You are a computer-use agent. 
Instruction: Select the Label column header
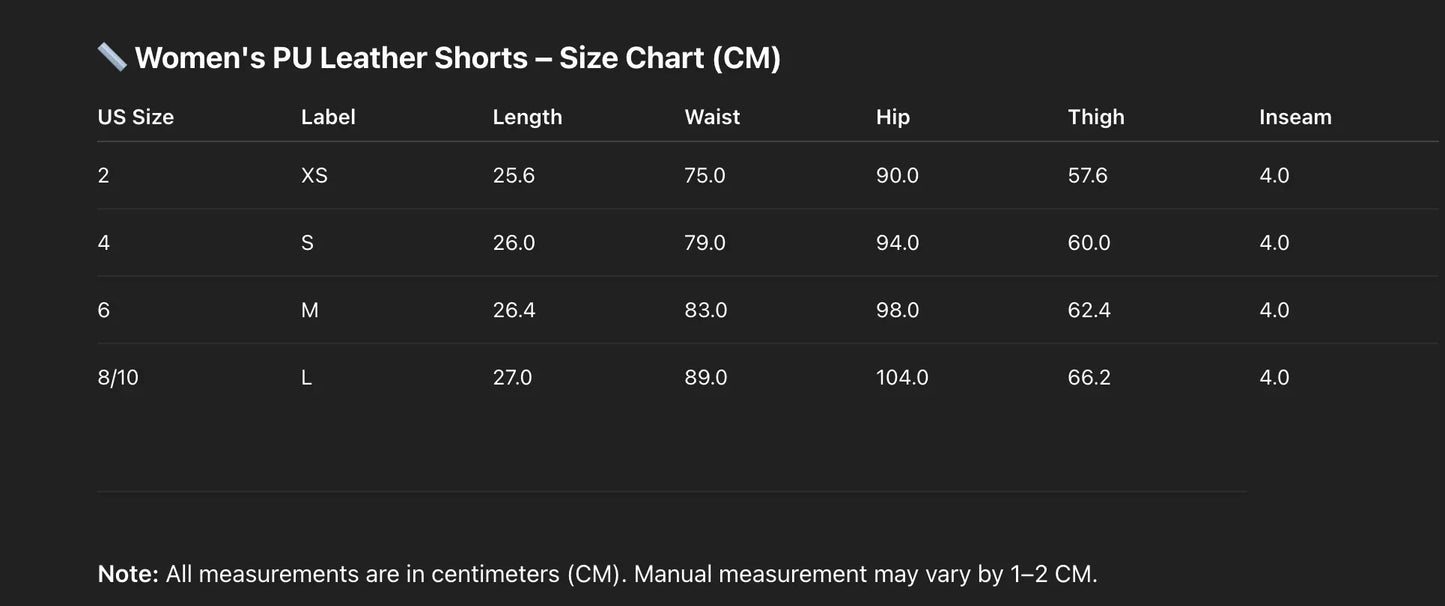click(x=328, y=117)
